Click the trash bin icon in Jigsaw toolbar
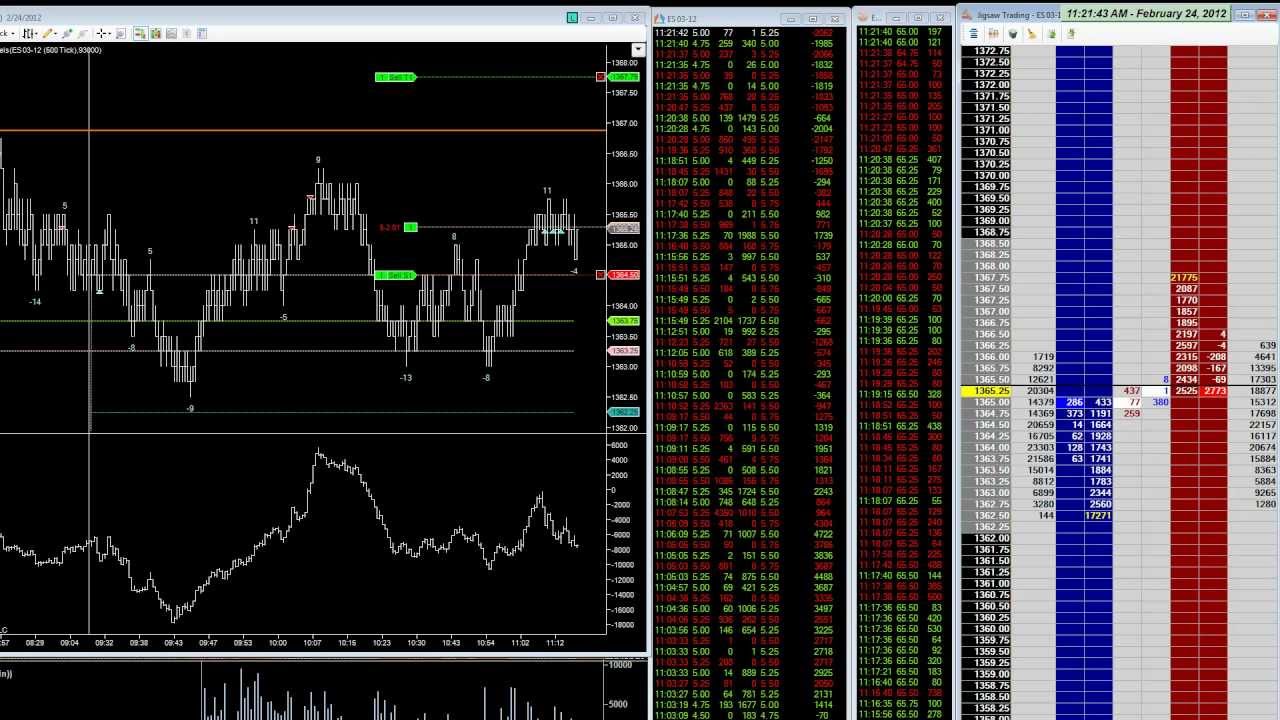This screenshot has width=1280, height=720. tap(1012, 34)
